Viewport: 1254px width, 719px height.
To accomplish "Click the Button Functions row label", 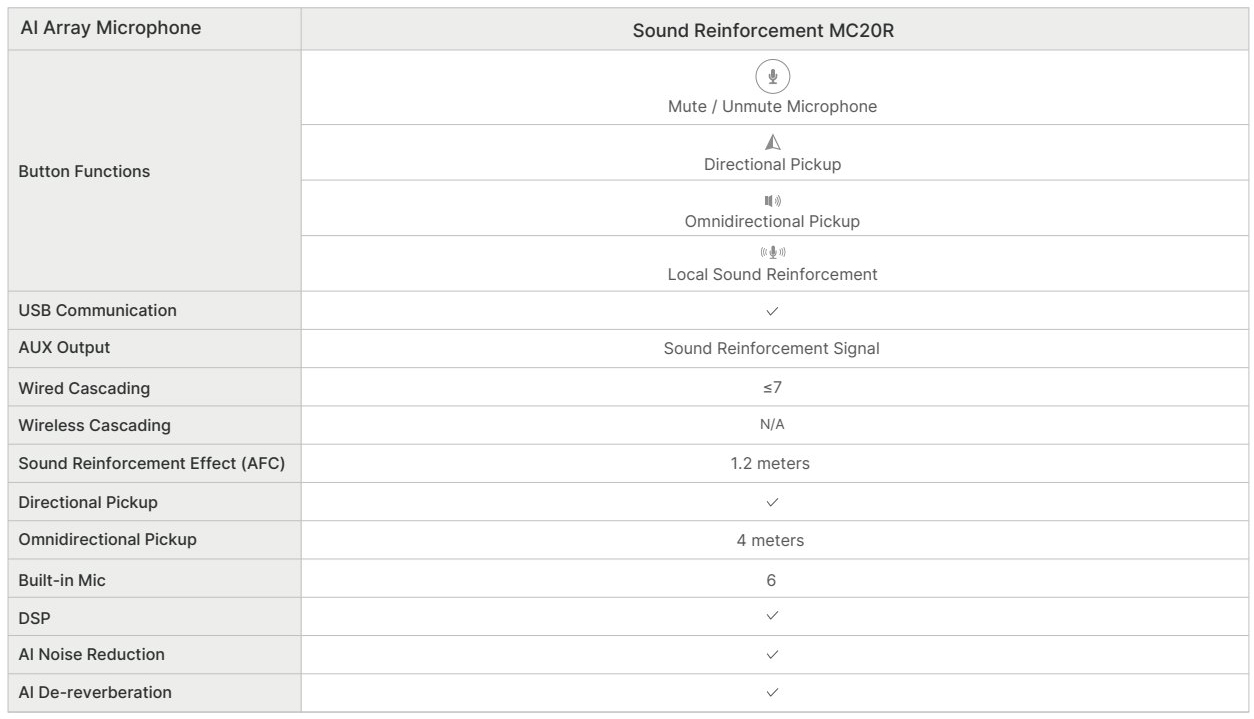I will 84,171.
